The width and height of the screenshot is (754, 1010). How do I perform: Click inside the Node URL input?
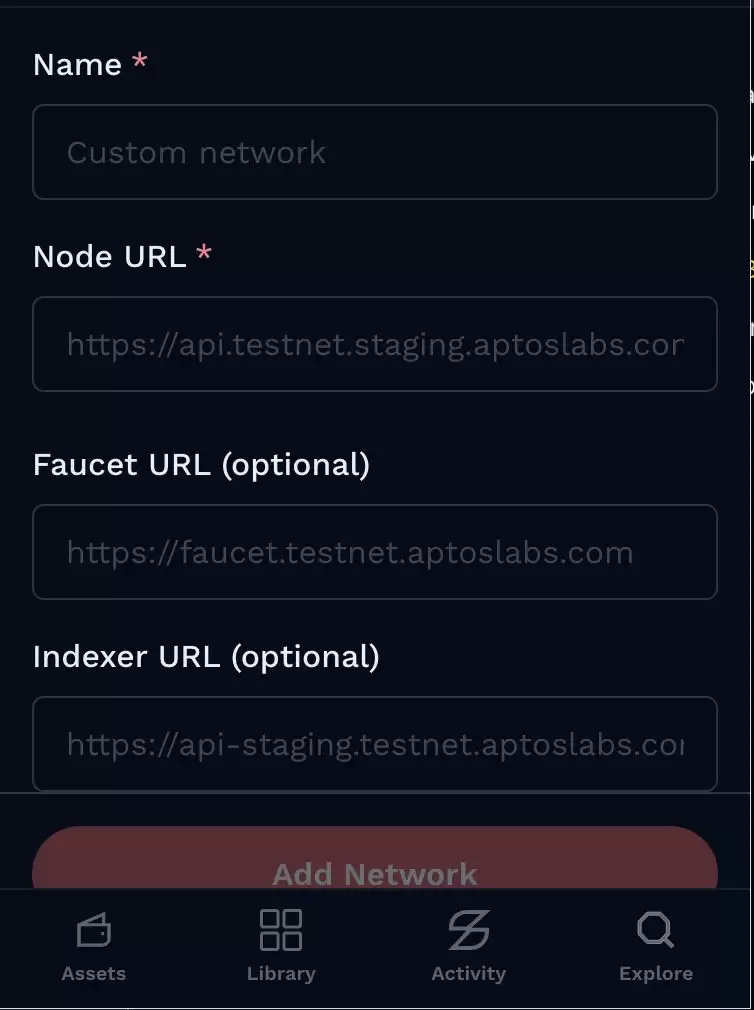(x=375, y=344)
